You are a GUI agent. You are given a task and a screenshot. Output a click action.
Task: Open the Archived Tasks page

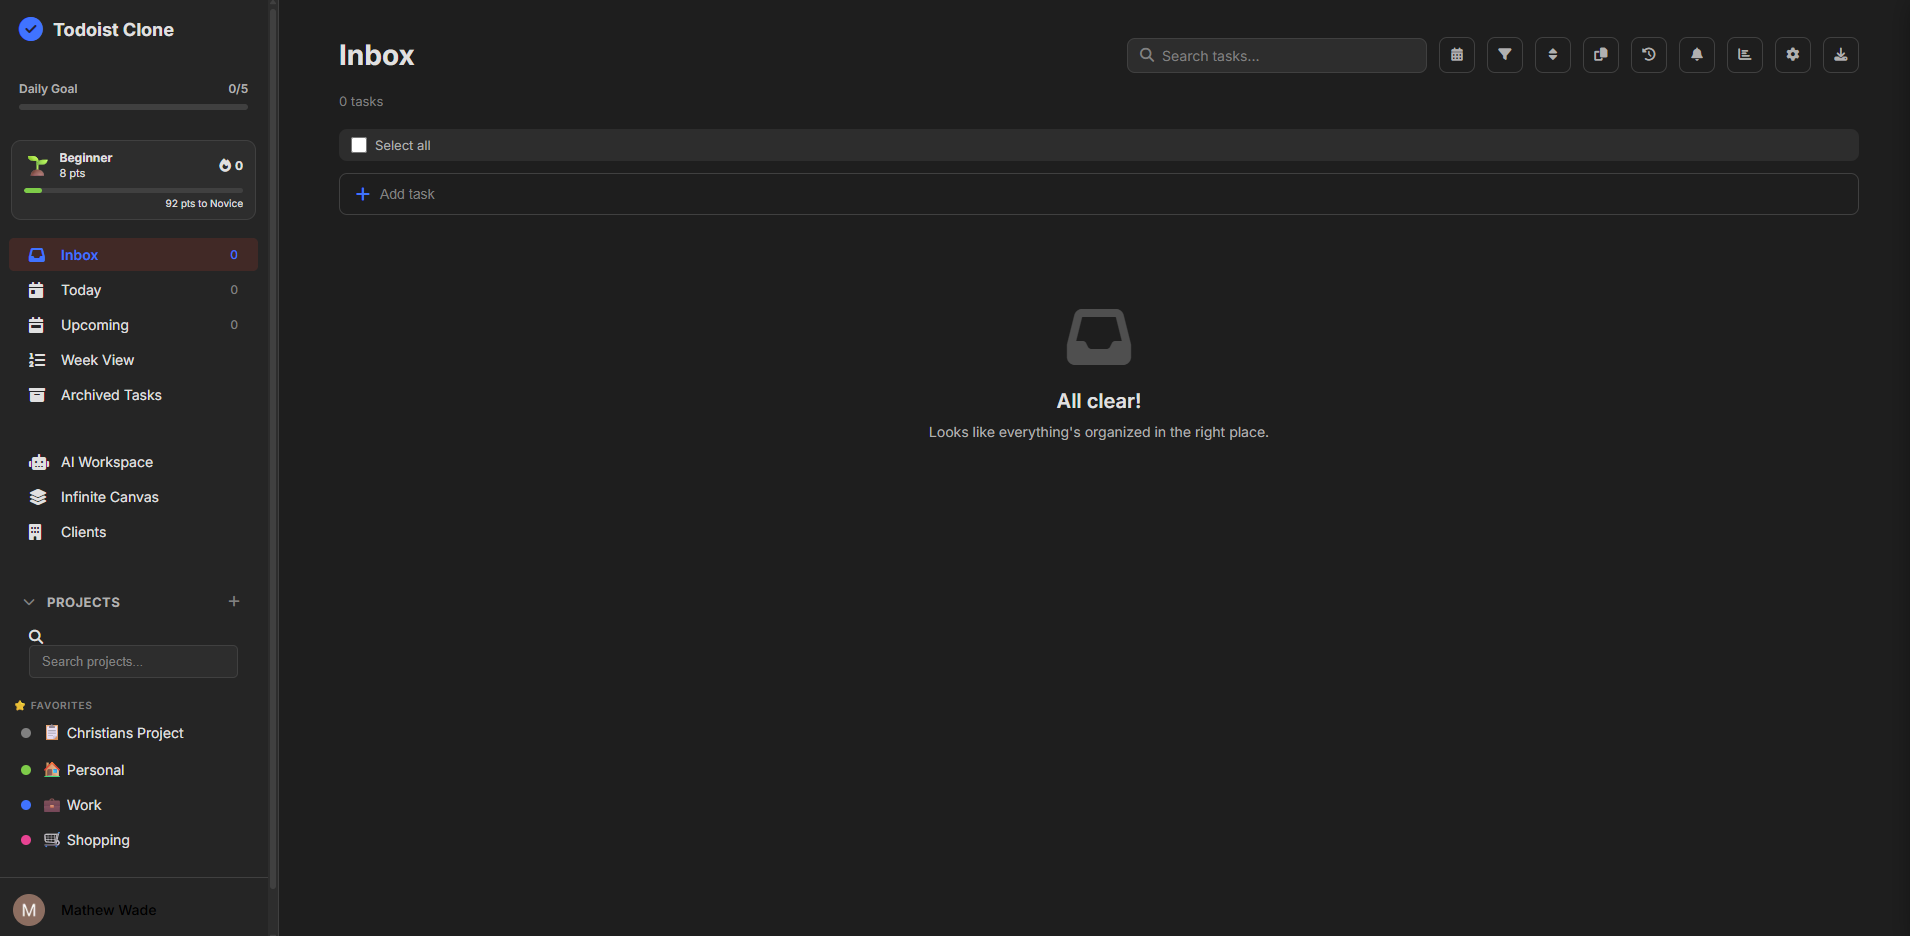[111, 395]
